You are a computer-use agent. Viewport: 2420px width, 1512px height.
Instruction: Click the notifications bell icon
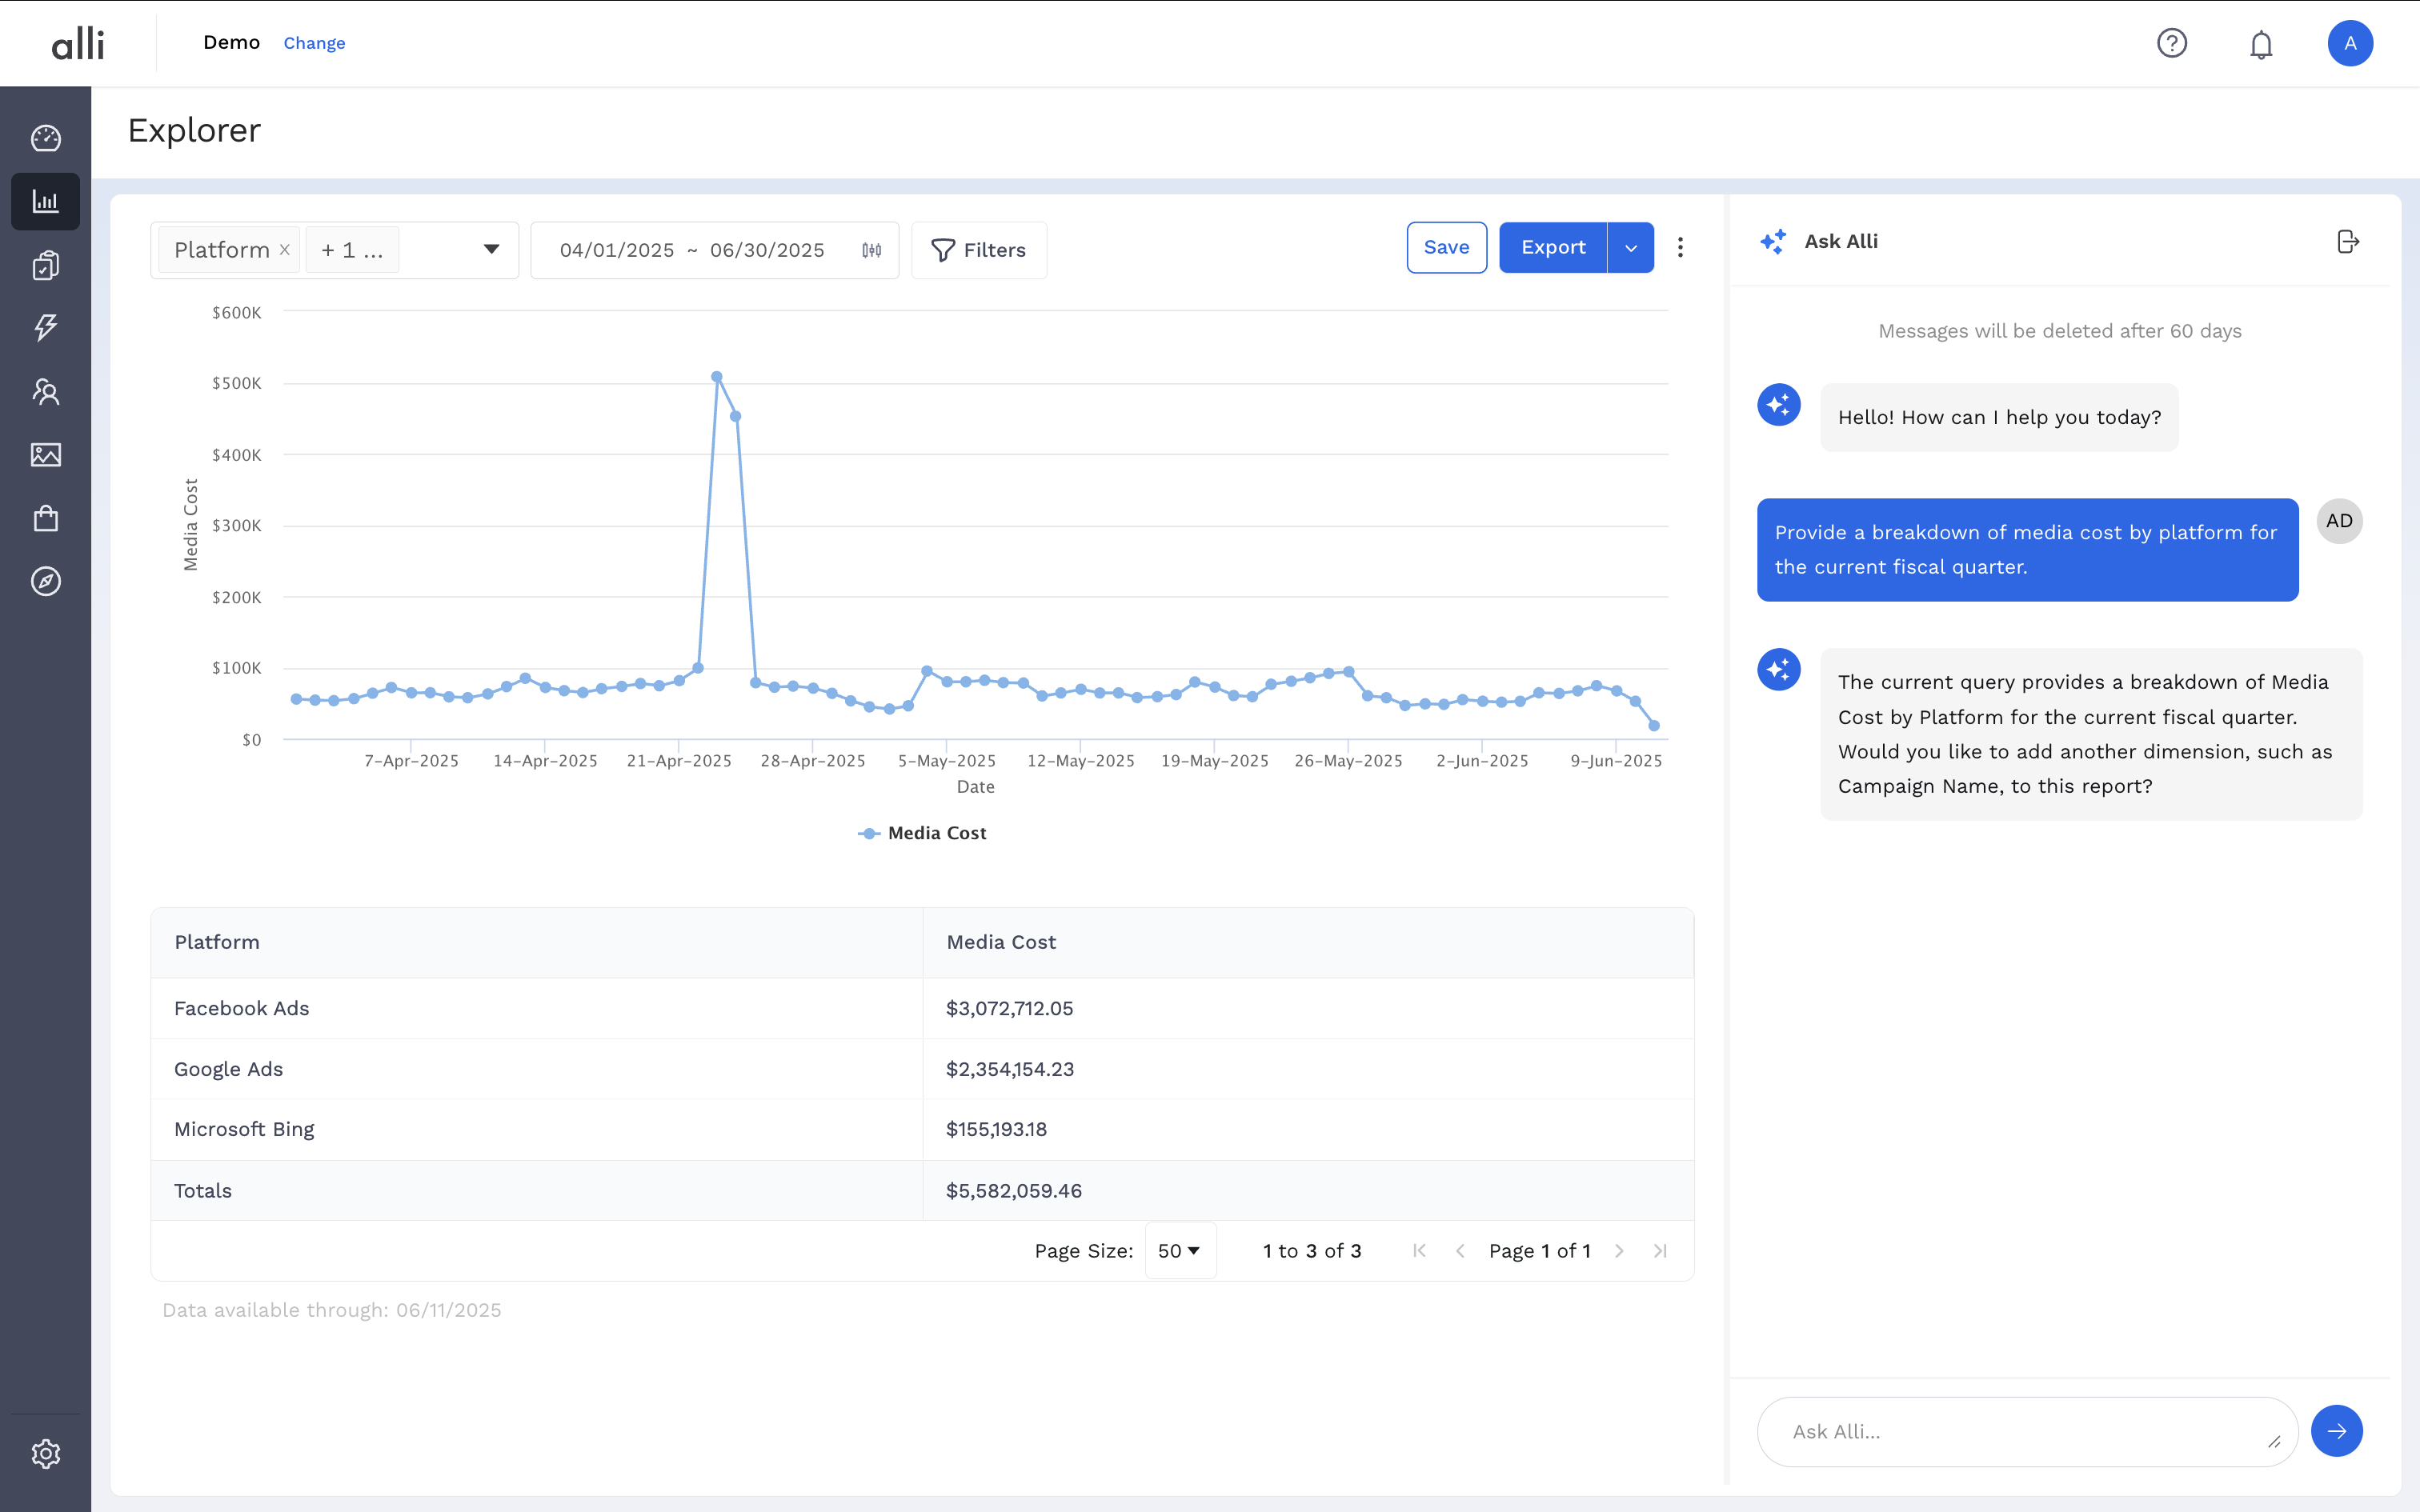click(2261, 44)
